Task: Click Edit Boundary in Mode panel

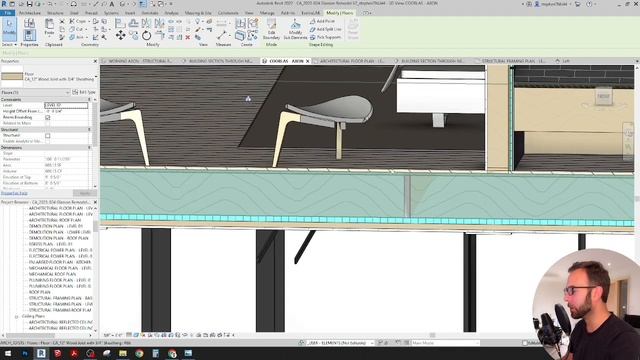Action: pos(271,29)
